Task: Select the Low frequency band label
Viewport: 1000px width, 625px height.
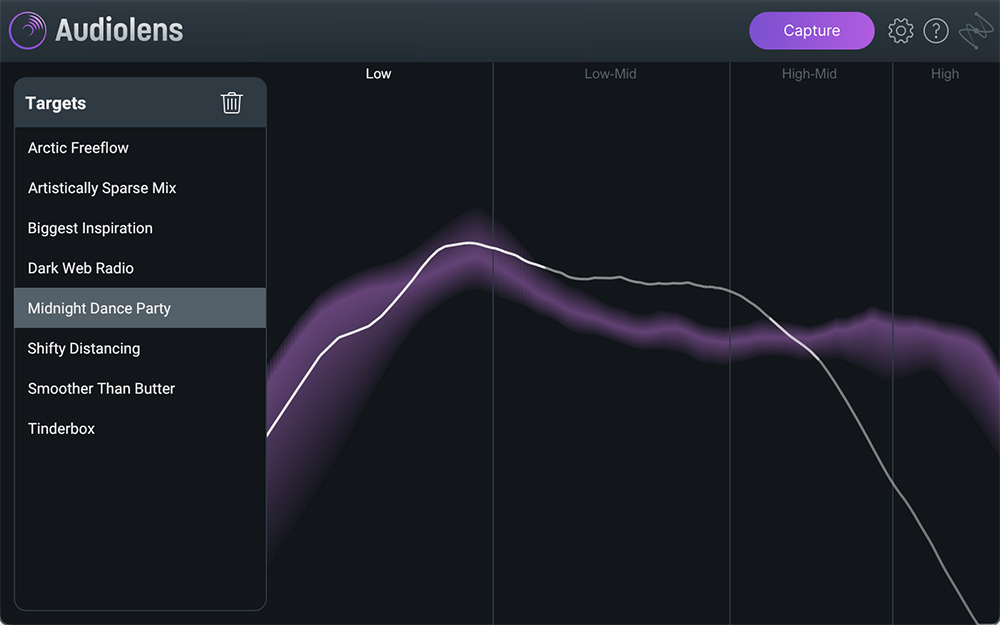Action: click(x=378, y=73)
